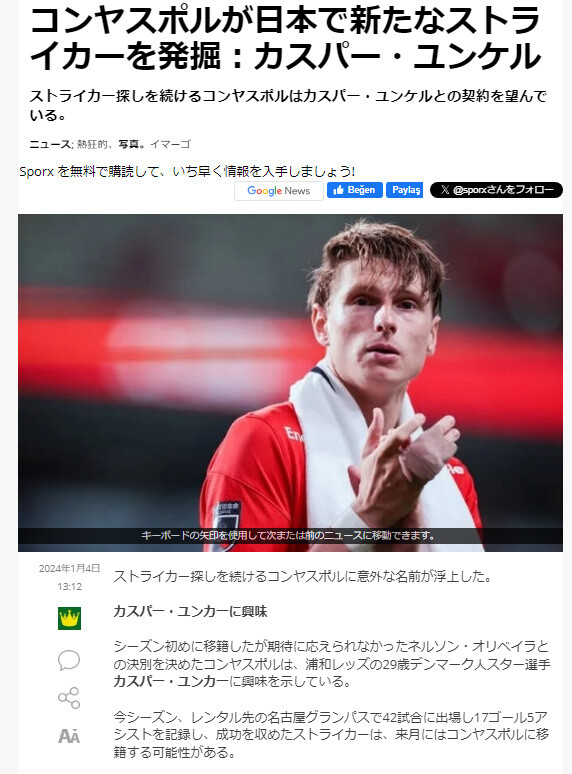Click the ニュース category label

50,144
